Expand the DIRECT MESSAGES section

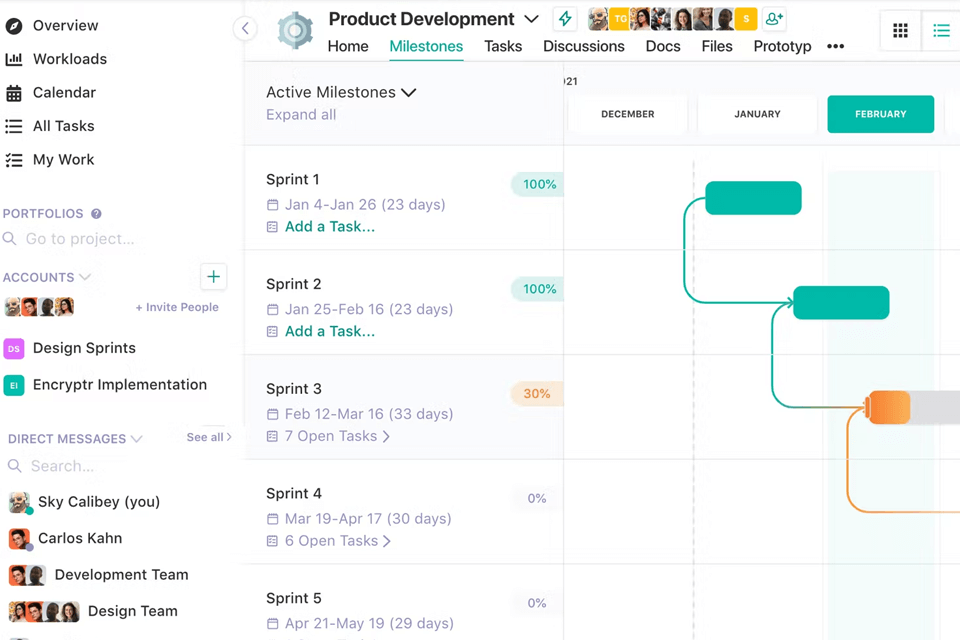coord(136,438)
